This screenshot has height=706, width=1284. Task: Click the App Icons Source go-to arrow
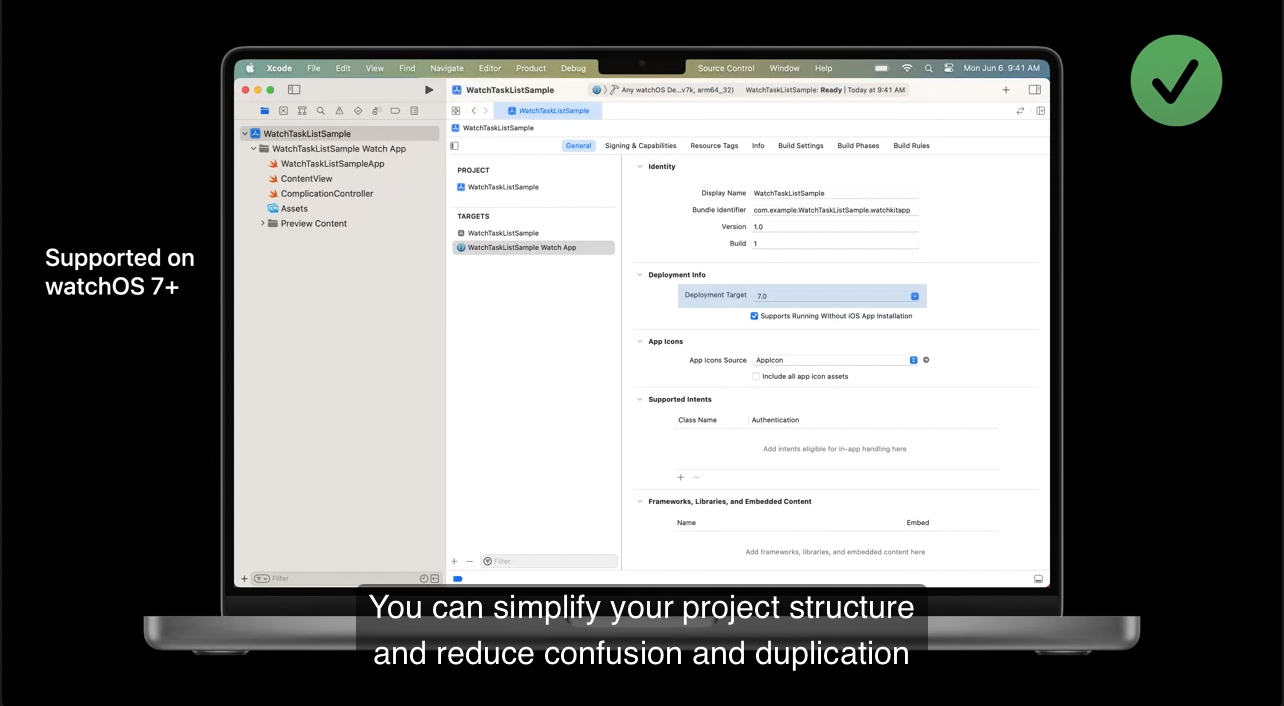pyautogui.click(x=926, y=360)
